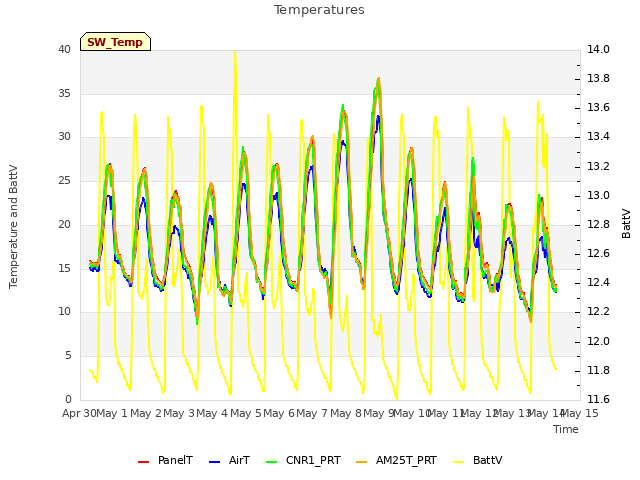Click the May 7 x-axis tick label
Image resolution: width=640 pixels, height=480 pixels.
[x=312, y=413]
